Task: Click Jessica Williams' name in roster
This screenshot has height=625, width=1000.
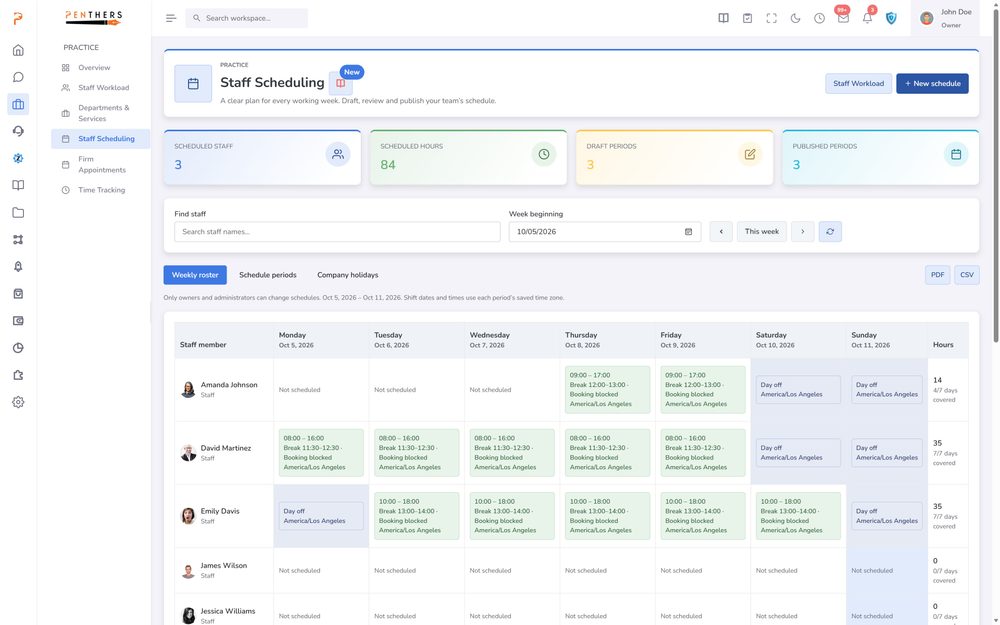Action: [x=228, y=611]
